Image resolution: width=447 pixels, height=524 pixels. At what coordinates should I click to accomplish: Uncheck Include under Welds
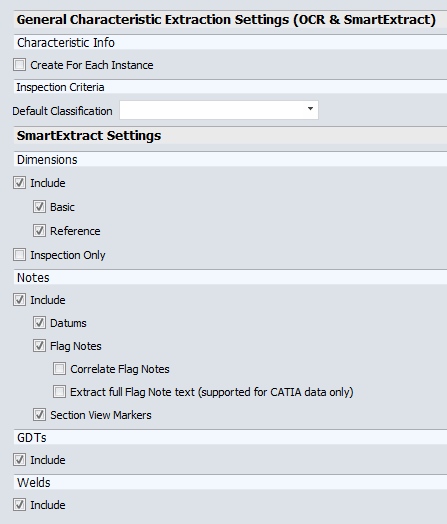tap(19, 505)
